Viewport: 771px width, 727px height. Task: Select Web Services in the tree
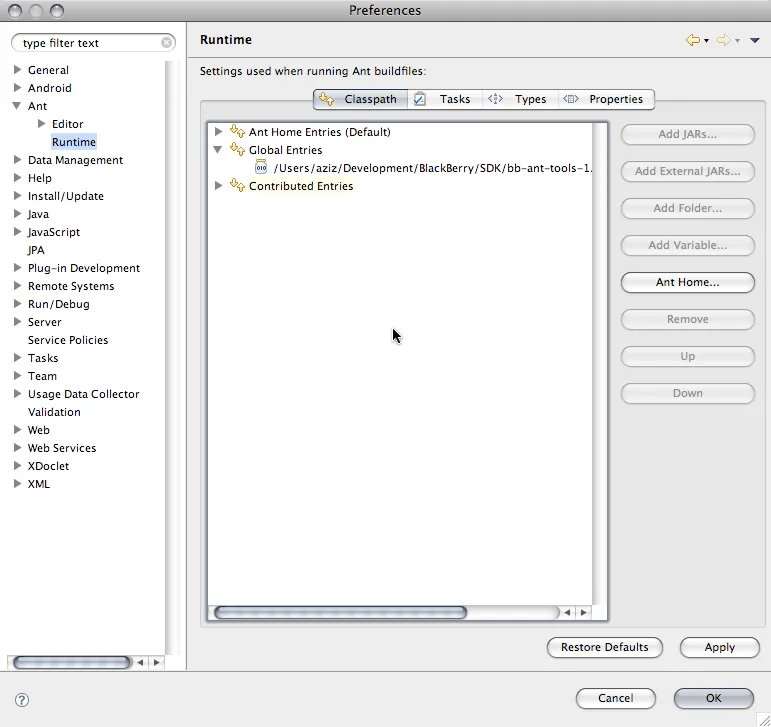point(62,448)
